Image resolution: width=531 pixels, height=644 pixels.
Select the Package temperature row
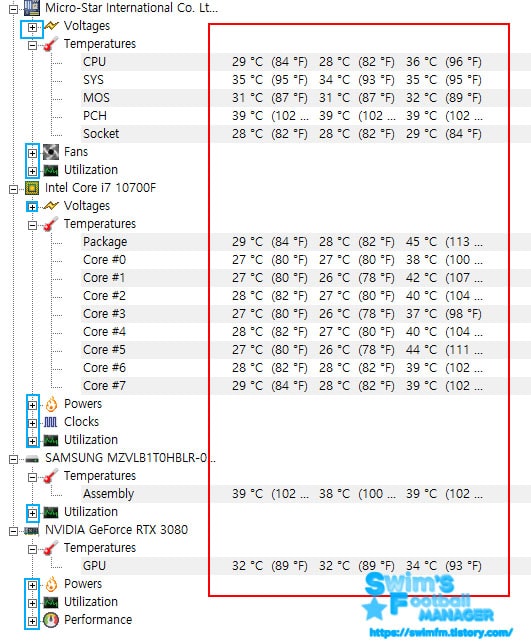(306, 242)
